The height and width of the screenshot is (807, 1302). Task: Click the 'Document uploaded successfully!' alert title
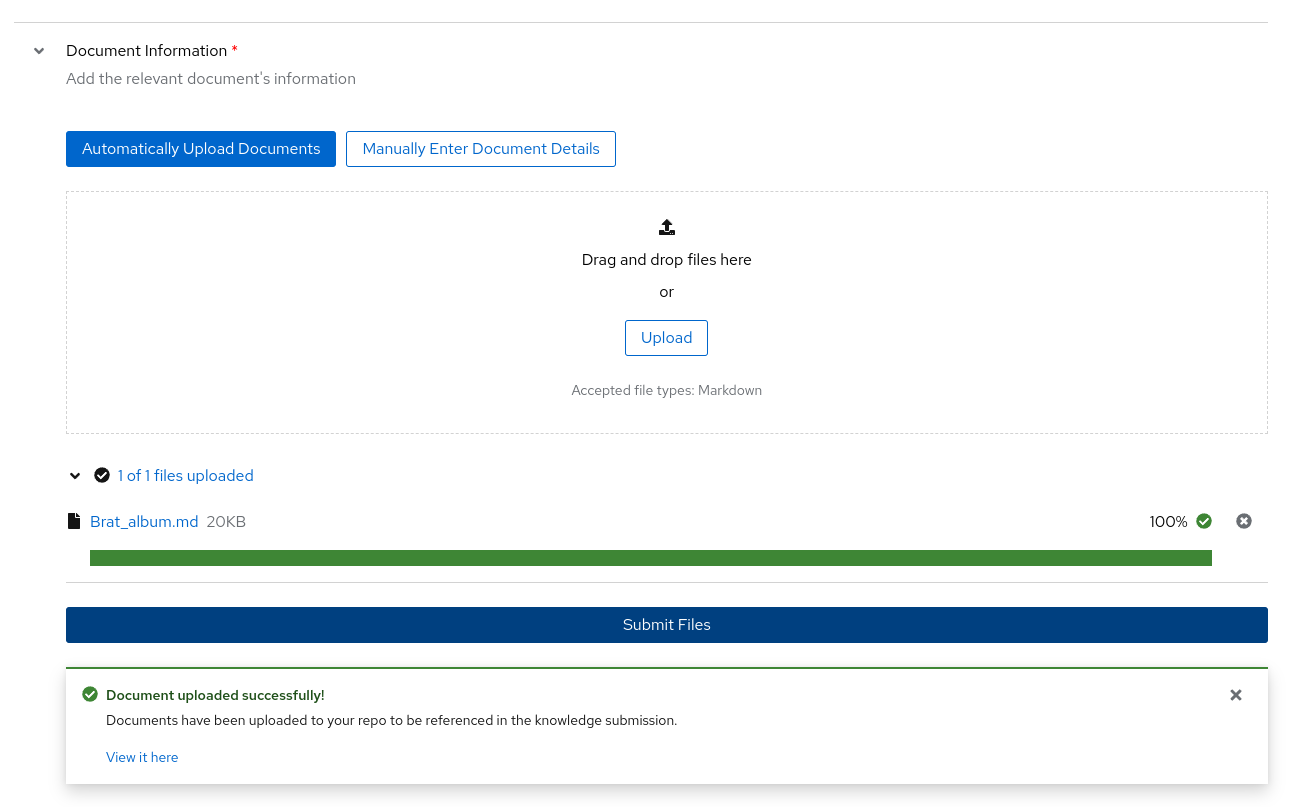[x=215, y=695]
